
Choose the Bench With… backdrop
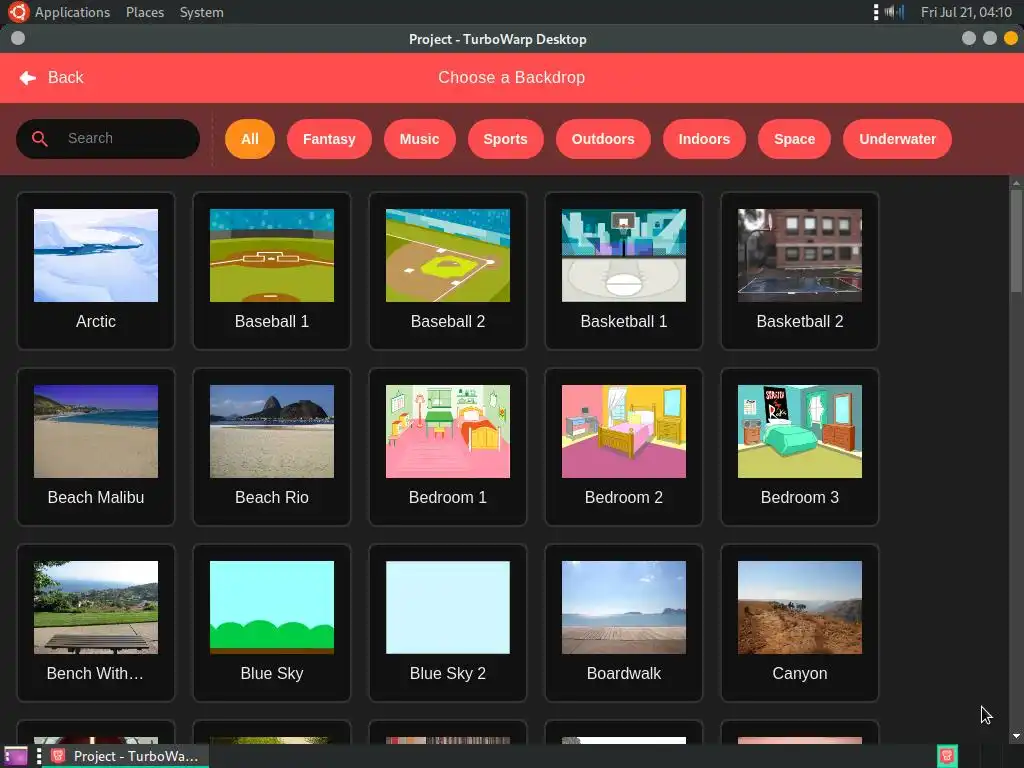[96, 622]
